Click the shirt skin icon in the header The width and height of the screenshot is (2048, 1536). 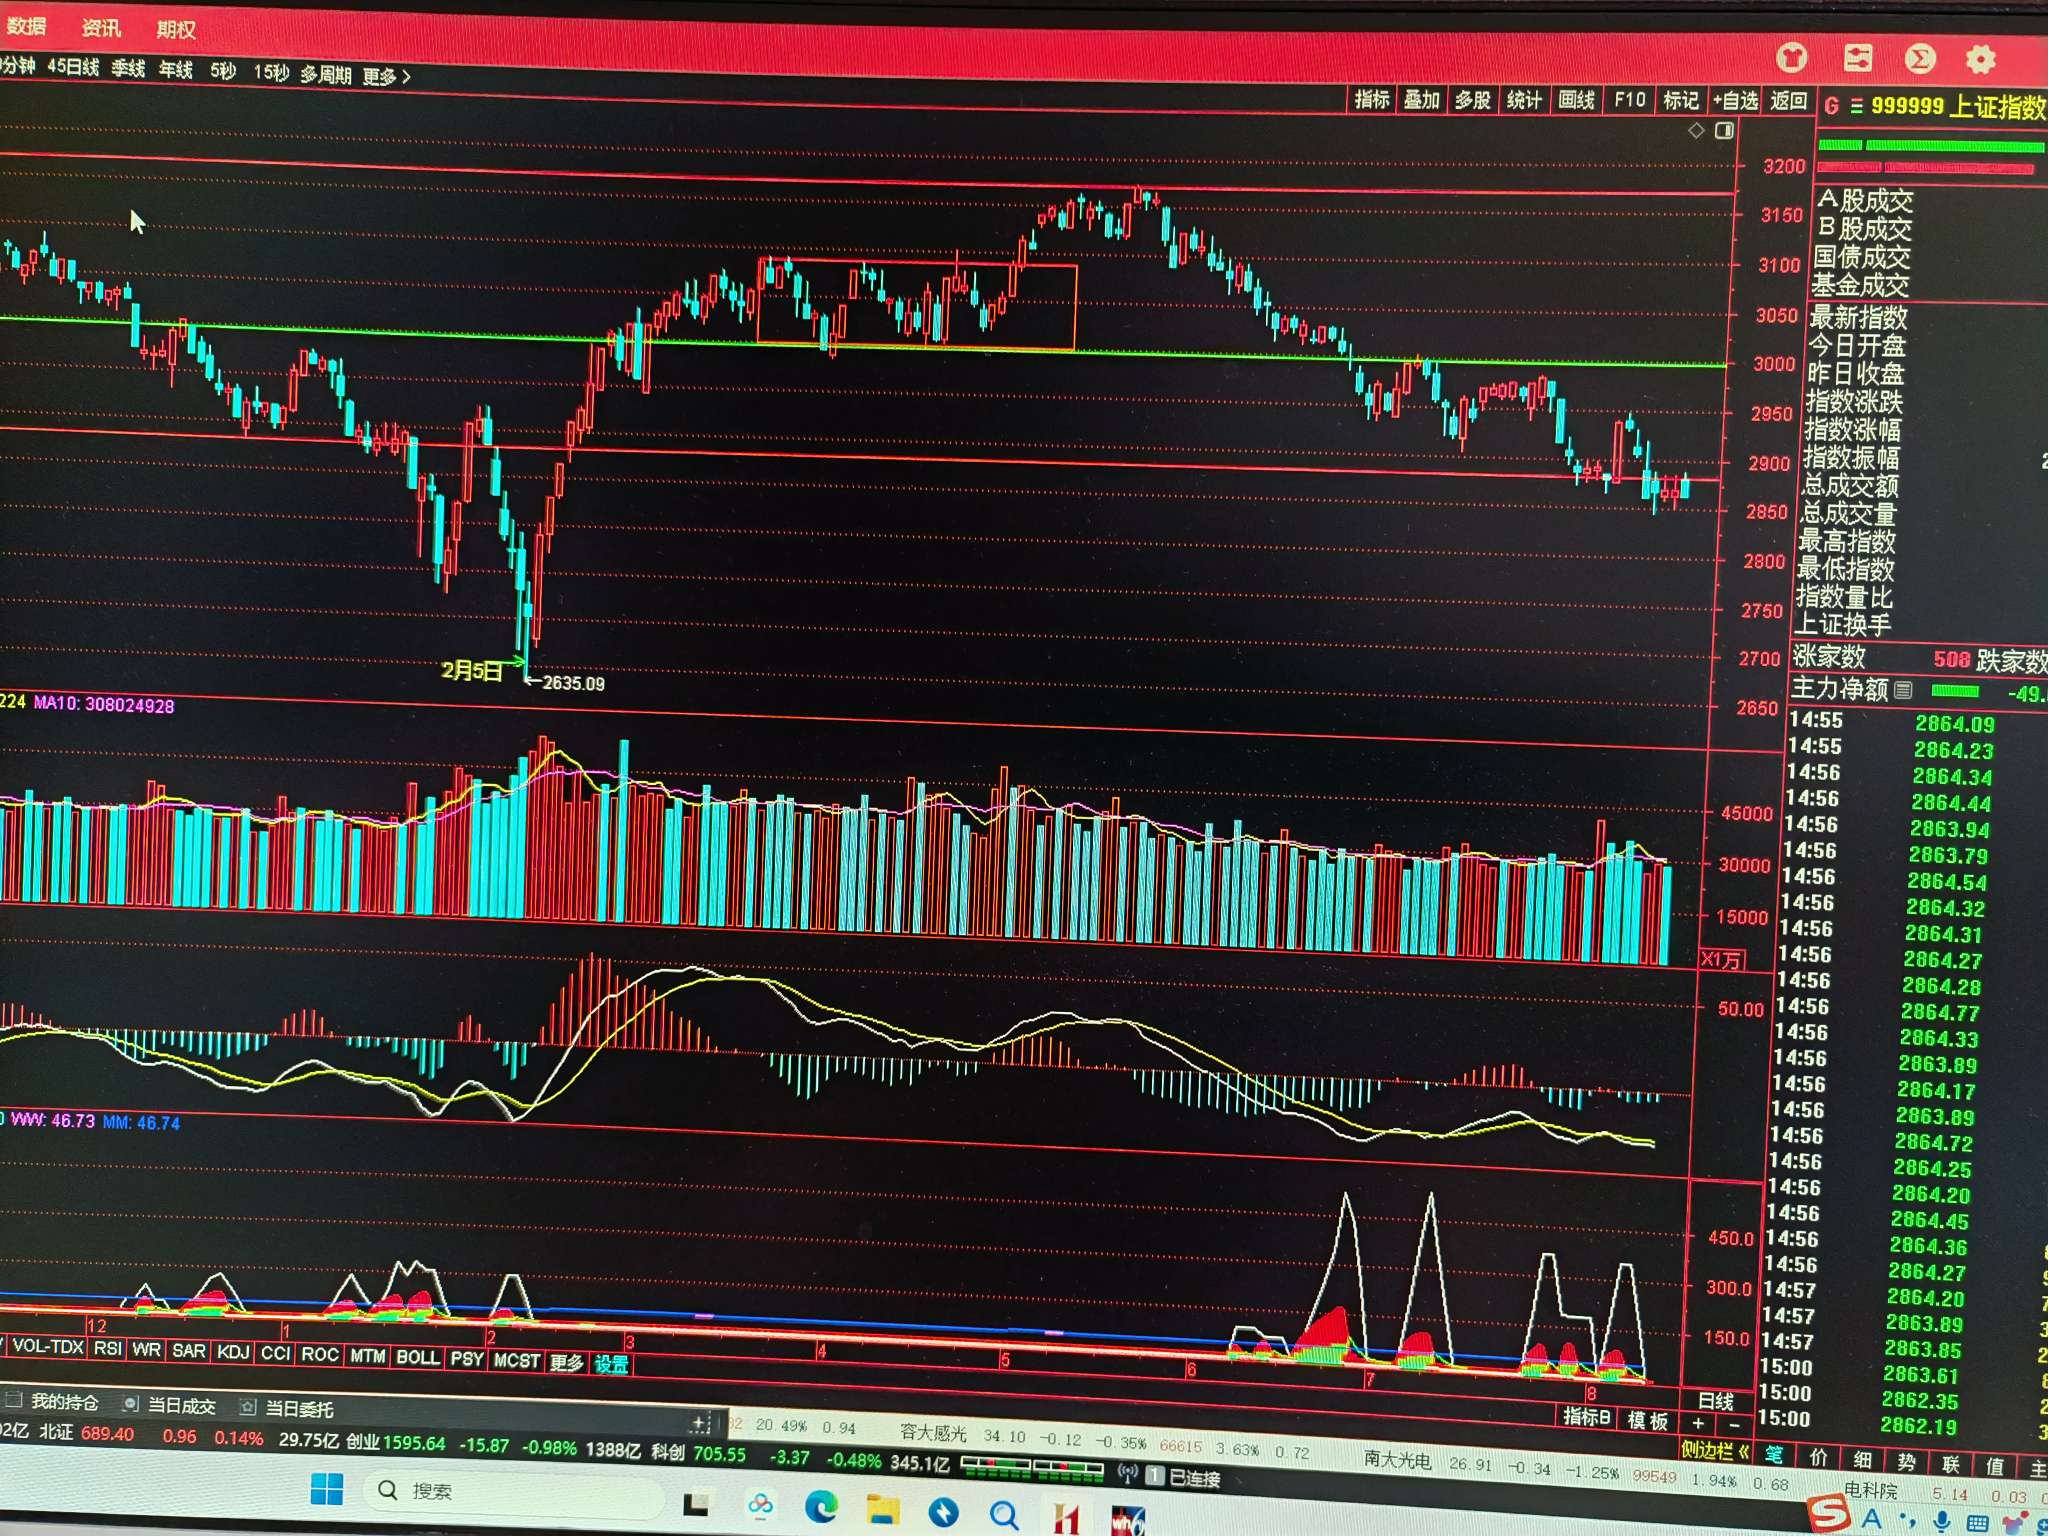point(1792,58)
